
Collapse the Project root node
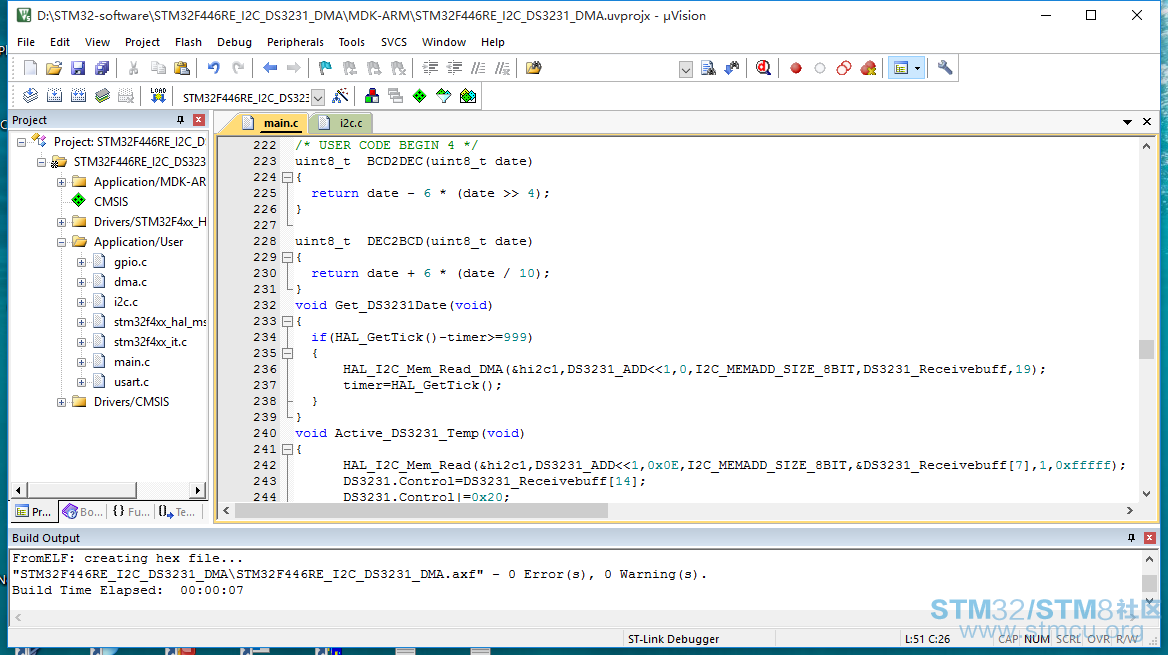point(22,142)
